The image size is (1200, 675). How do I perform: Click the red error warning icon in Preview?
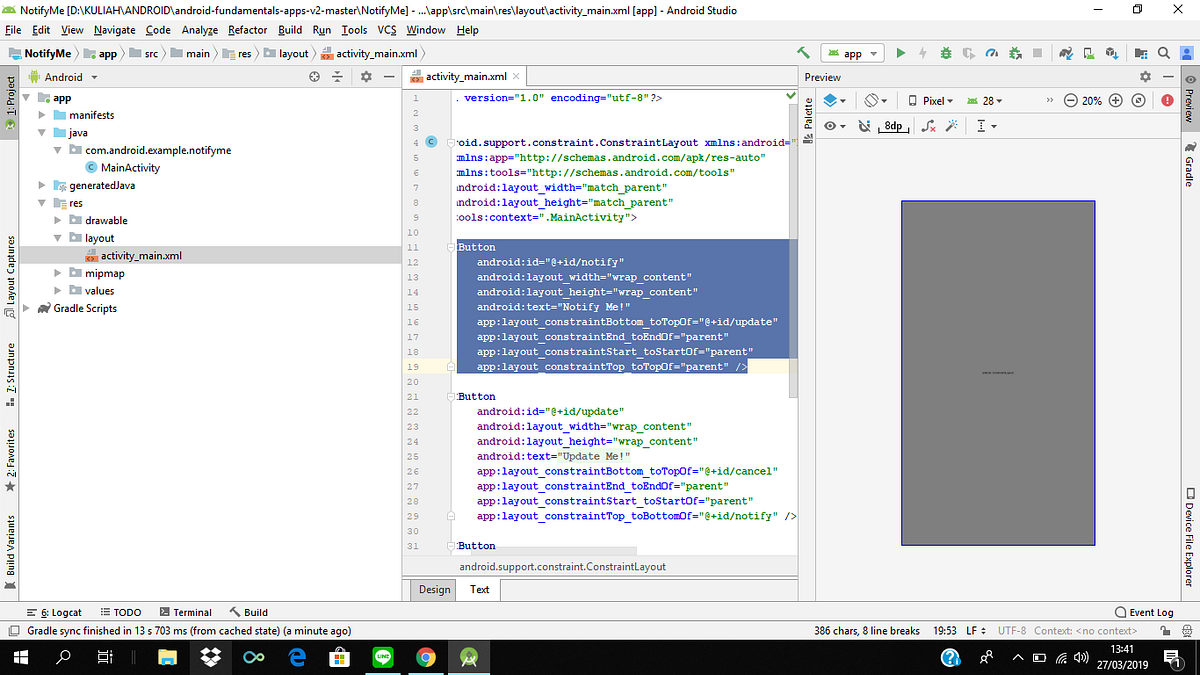pyautogui.click(x=1167, y=101)
